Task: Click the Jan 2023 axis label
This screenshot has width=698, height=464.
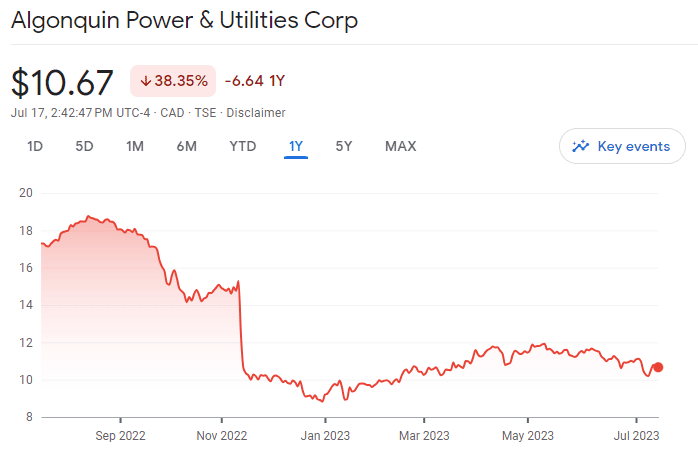Action: click(324, 435)
